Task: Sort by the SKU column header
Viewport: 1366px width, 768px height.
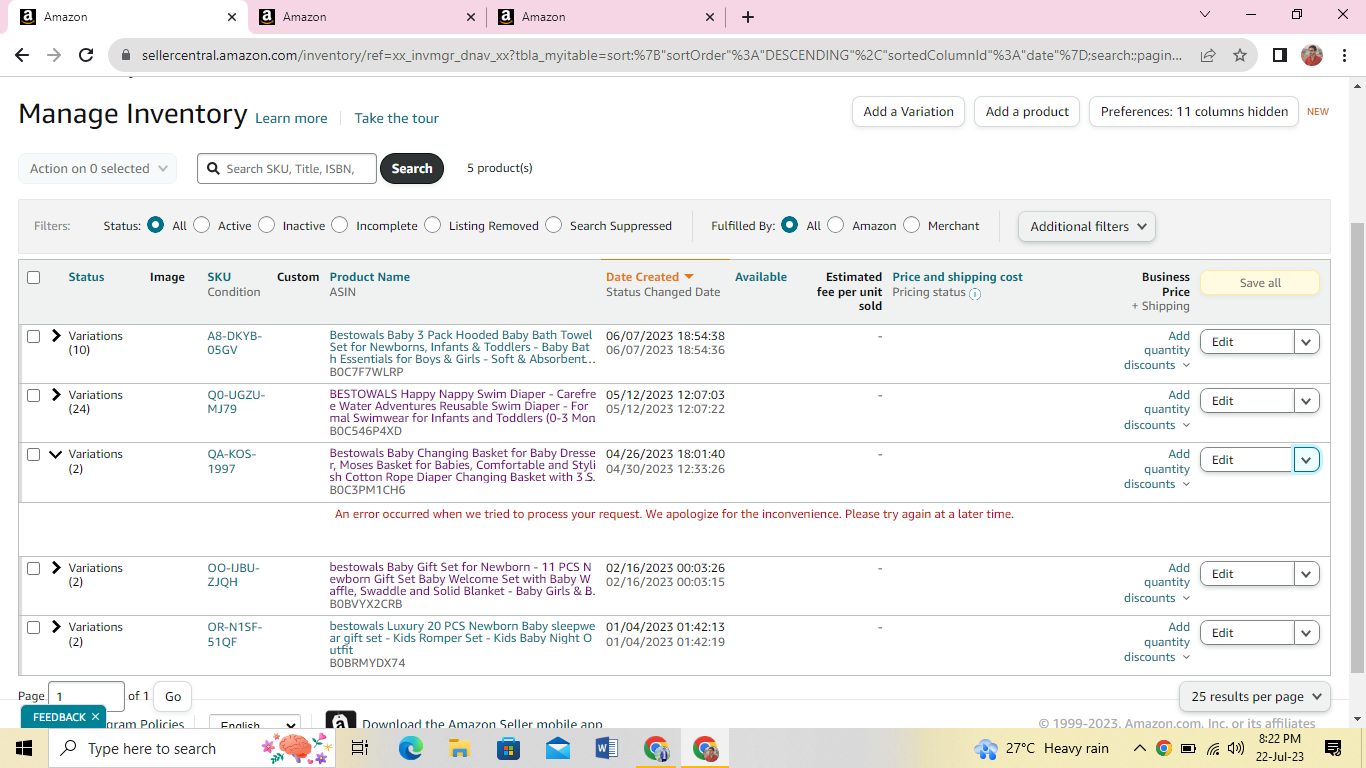Action: [219, 277]
